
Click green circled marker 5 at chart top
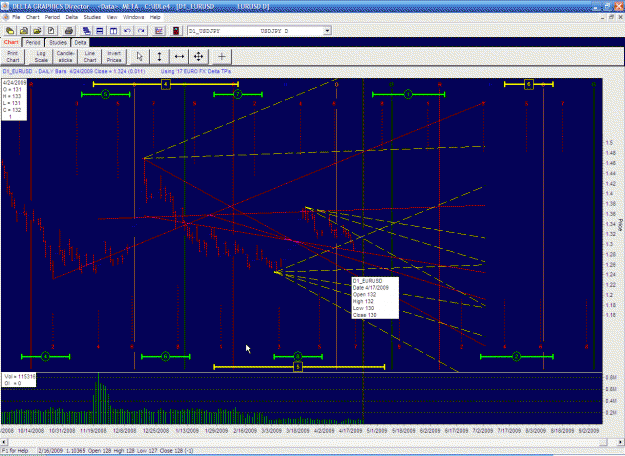[105, 94]
